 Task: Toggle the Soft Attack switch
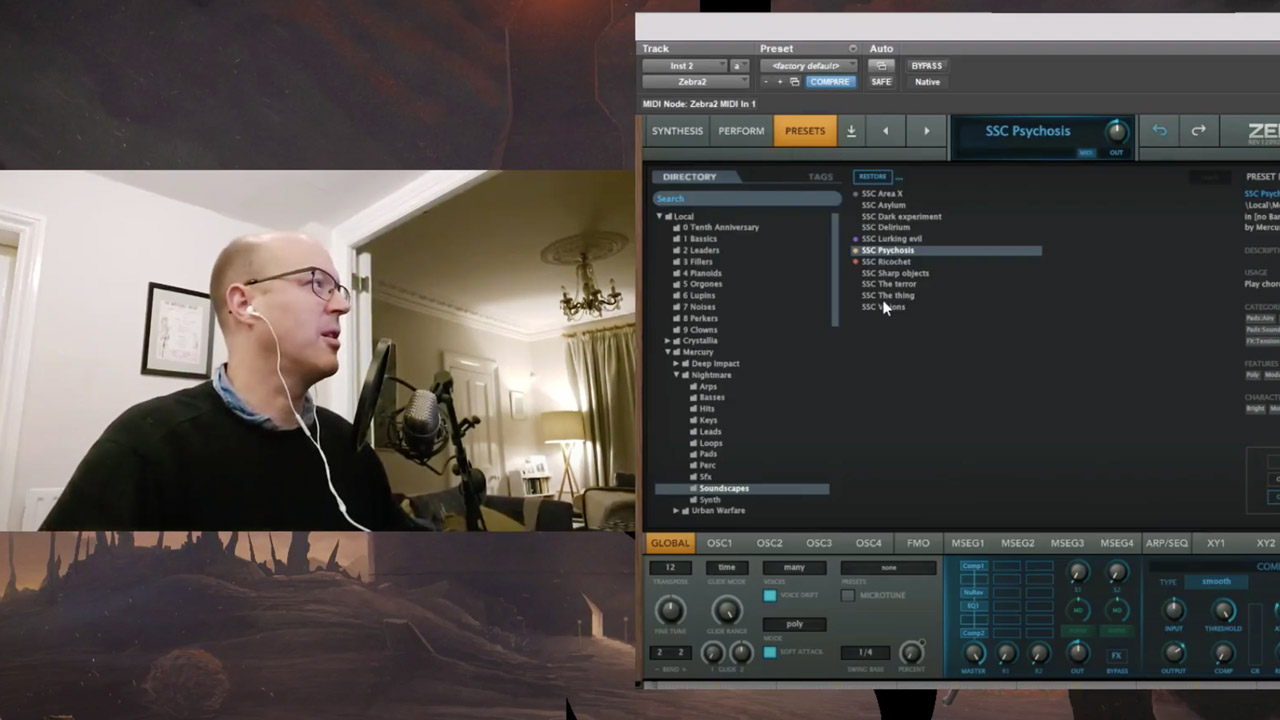769,652
